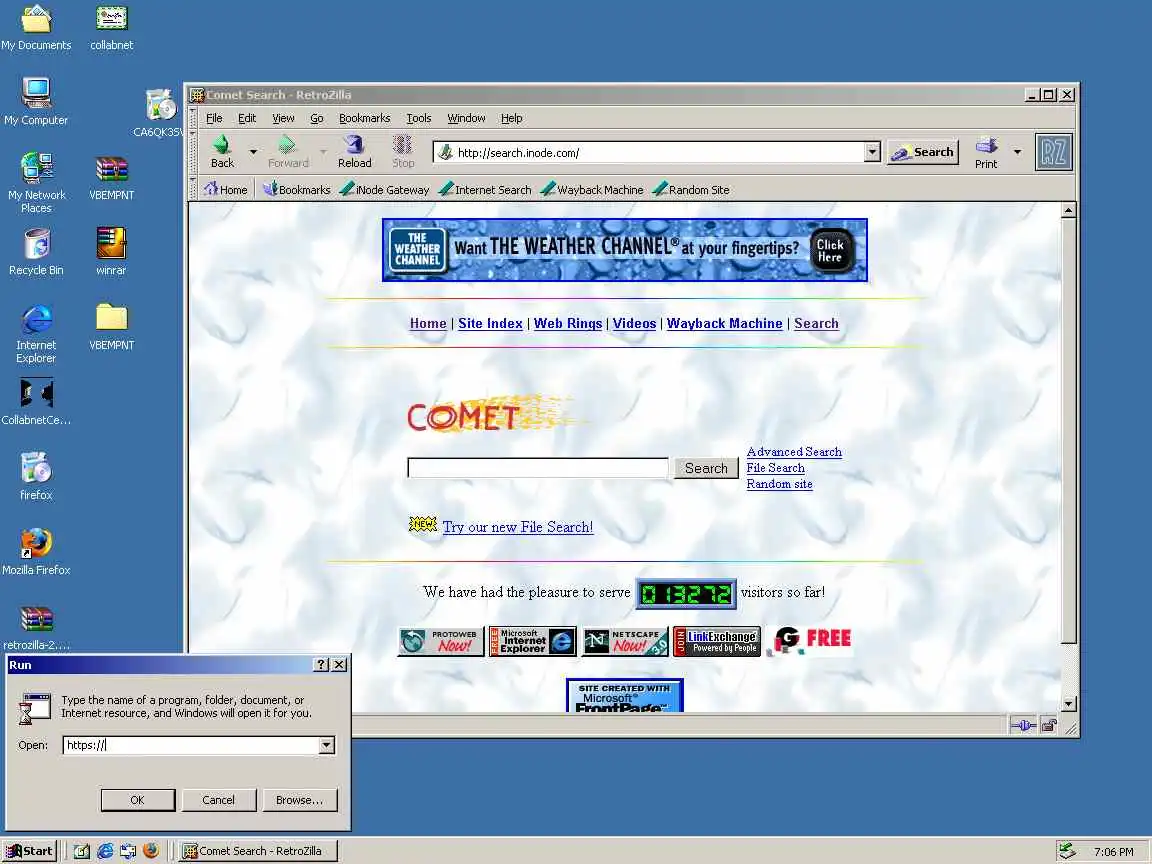Follow the Try our new File Search link
1152x864 pixels.
518,527
